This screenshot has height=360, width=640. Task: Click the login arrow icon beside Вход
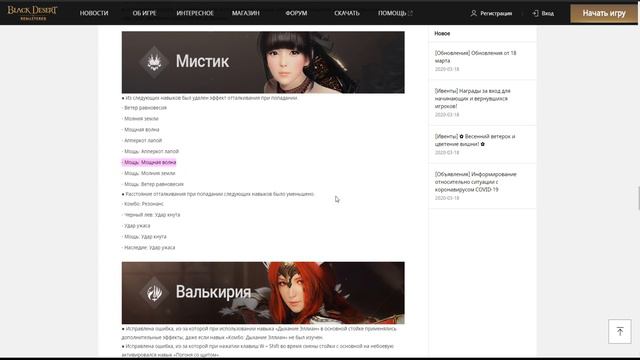pos(535,13)
